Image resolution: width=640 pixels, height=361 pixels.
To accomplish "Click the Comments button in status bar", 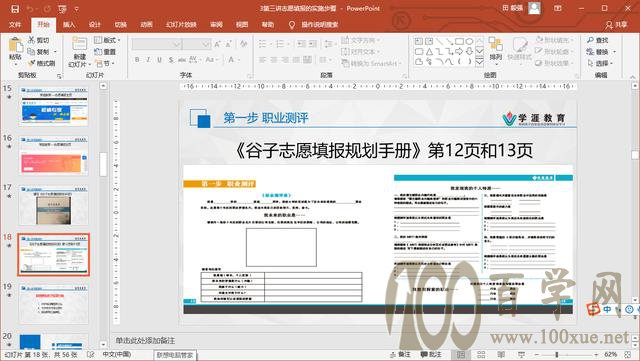I will pyautogui.click(x=431, y=354).
